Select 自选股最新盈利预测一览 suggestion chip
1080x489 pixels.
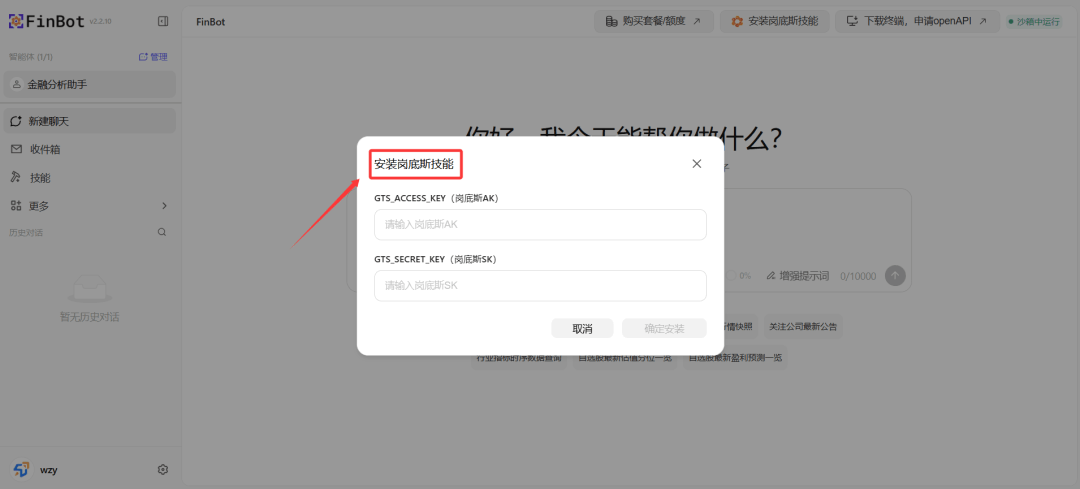click(x=735, y=358)
